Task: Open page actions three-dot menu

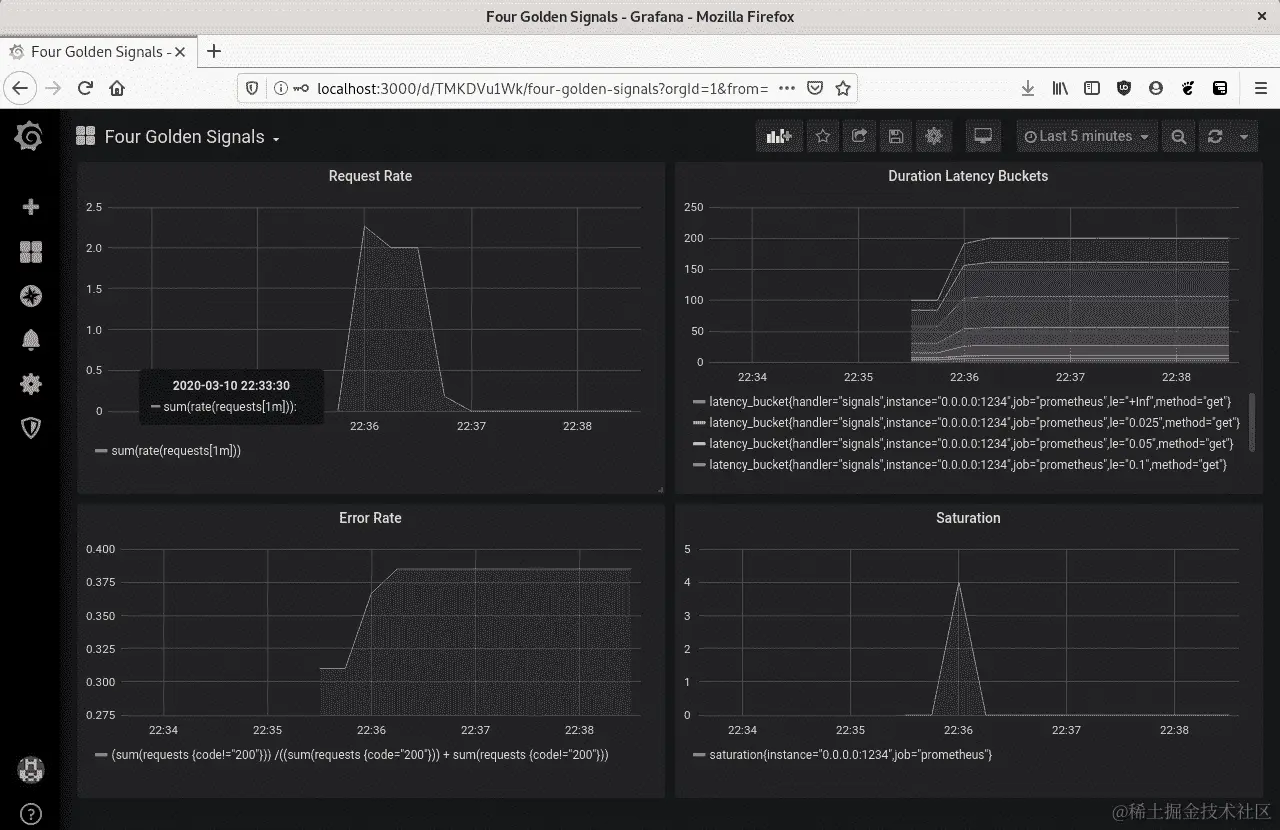Action: coord(787,88)
